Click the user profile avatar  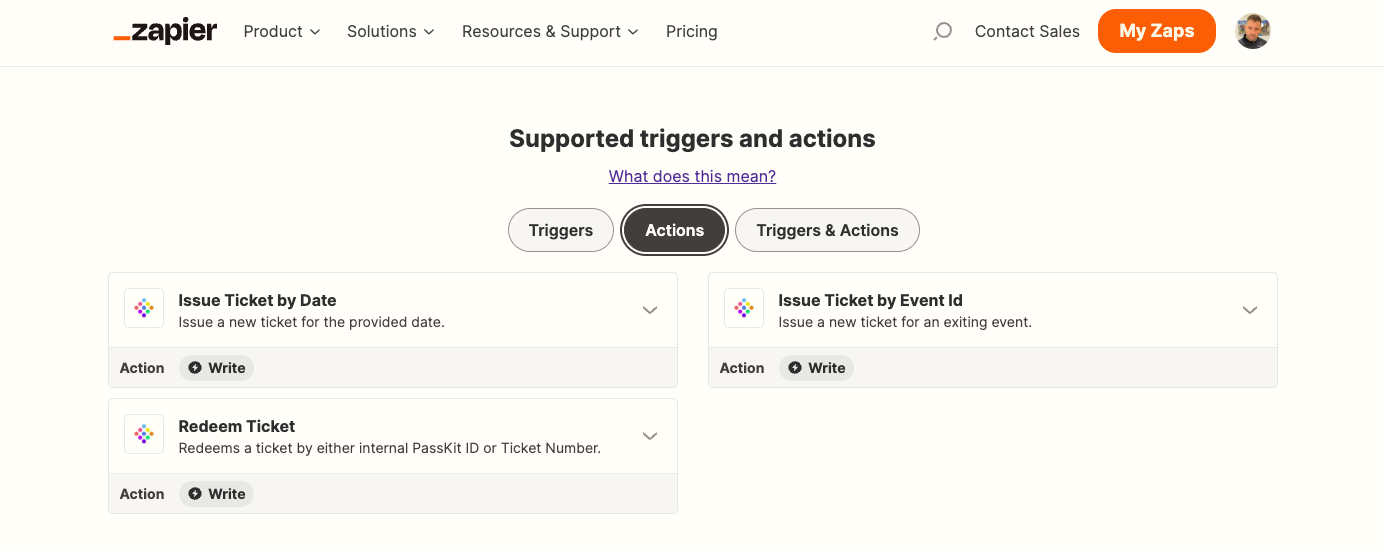tap(1252, 31)
